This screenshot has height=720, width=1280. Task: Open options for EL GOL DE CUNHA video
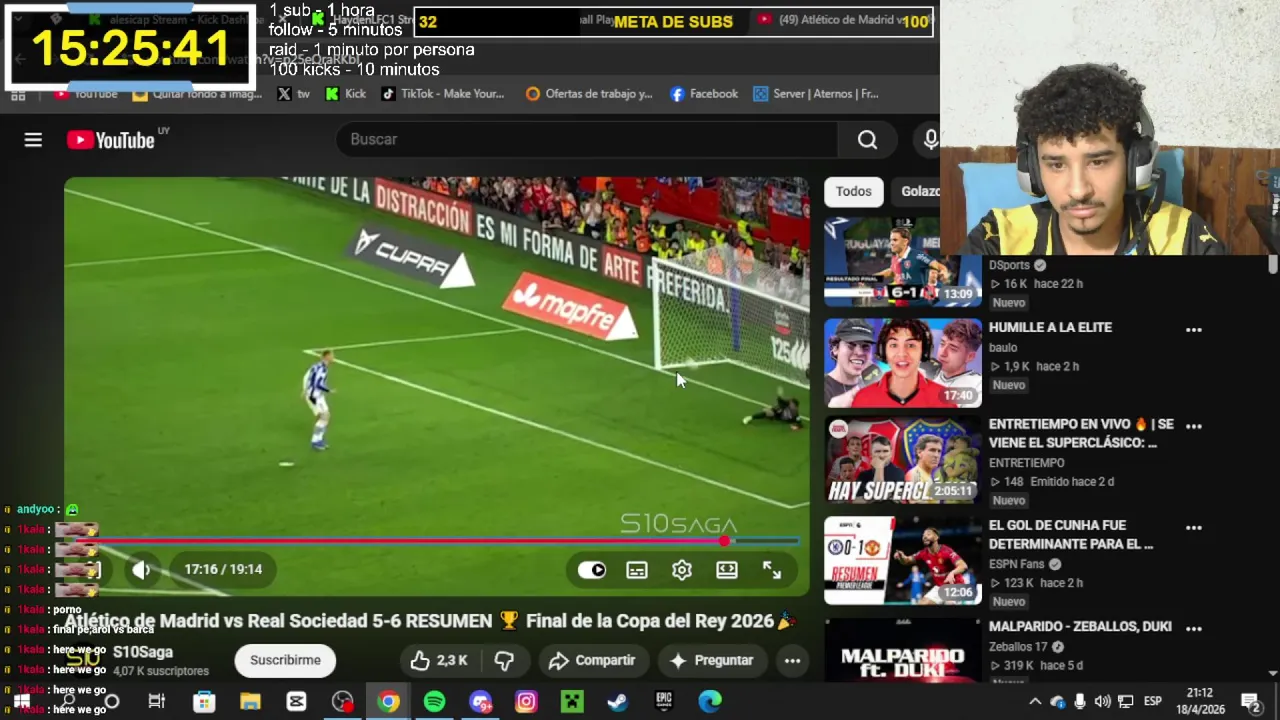point(1193,527)
